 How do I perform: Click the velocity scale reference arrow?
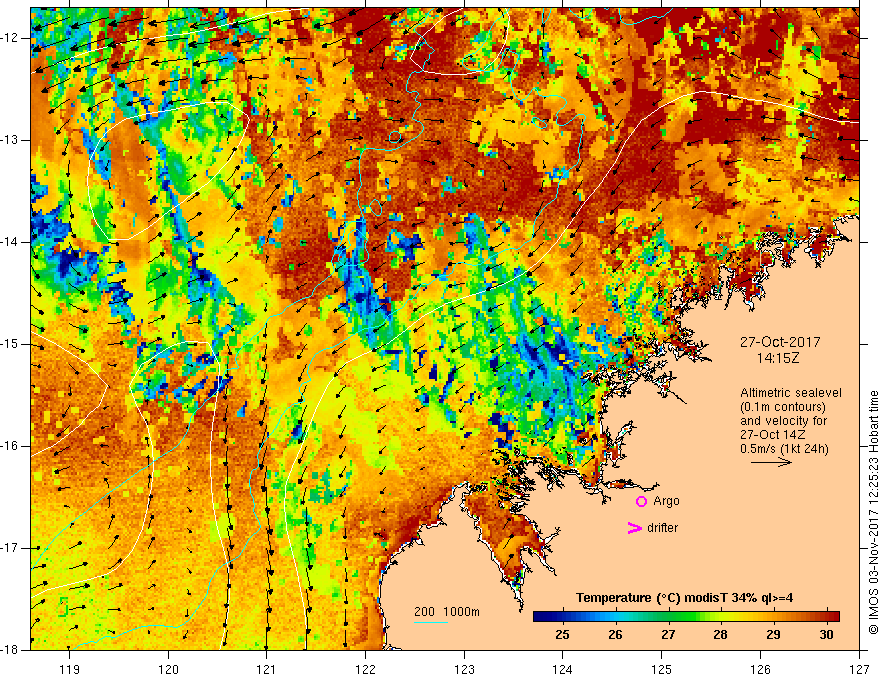coord(771,462)
